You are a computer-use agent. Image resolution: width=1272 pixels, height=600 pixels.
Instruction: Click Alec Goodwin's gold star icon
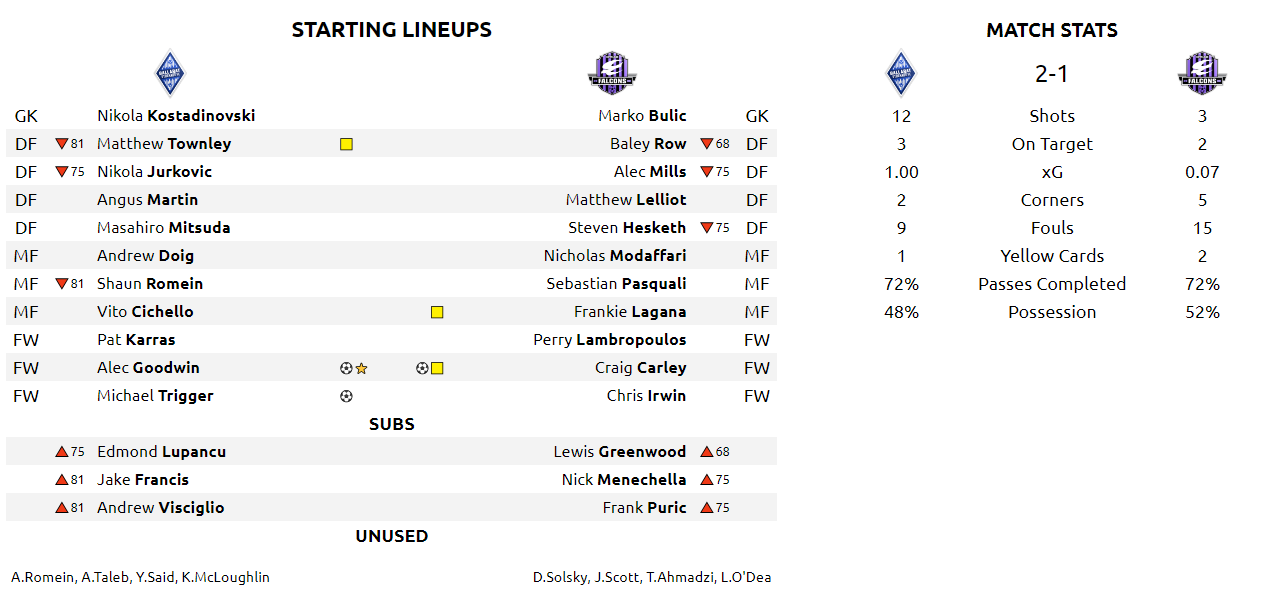click(x=362, y=368)
